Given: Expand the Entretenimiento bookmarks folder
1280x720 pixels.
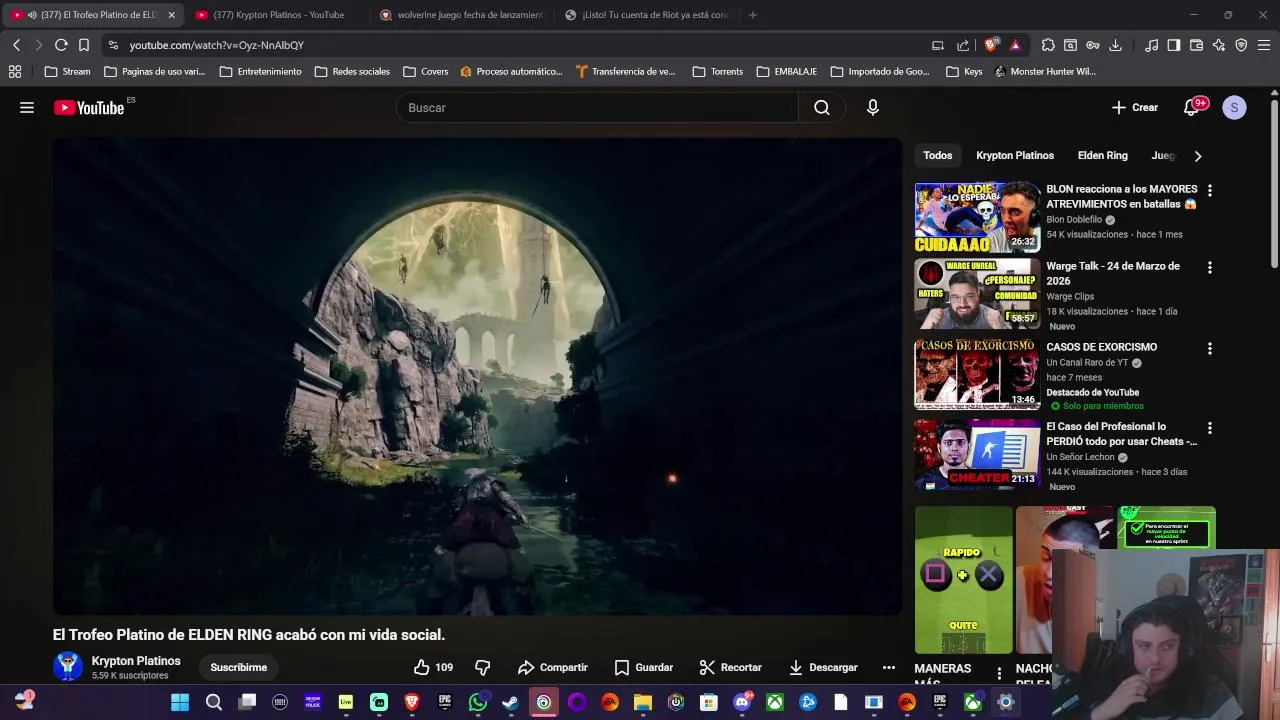Looking at the screenshot, I should pyautogui.click(x=260, y=71).
